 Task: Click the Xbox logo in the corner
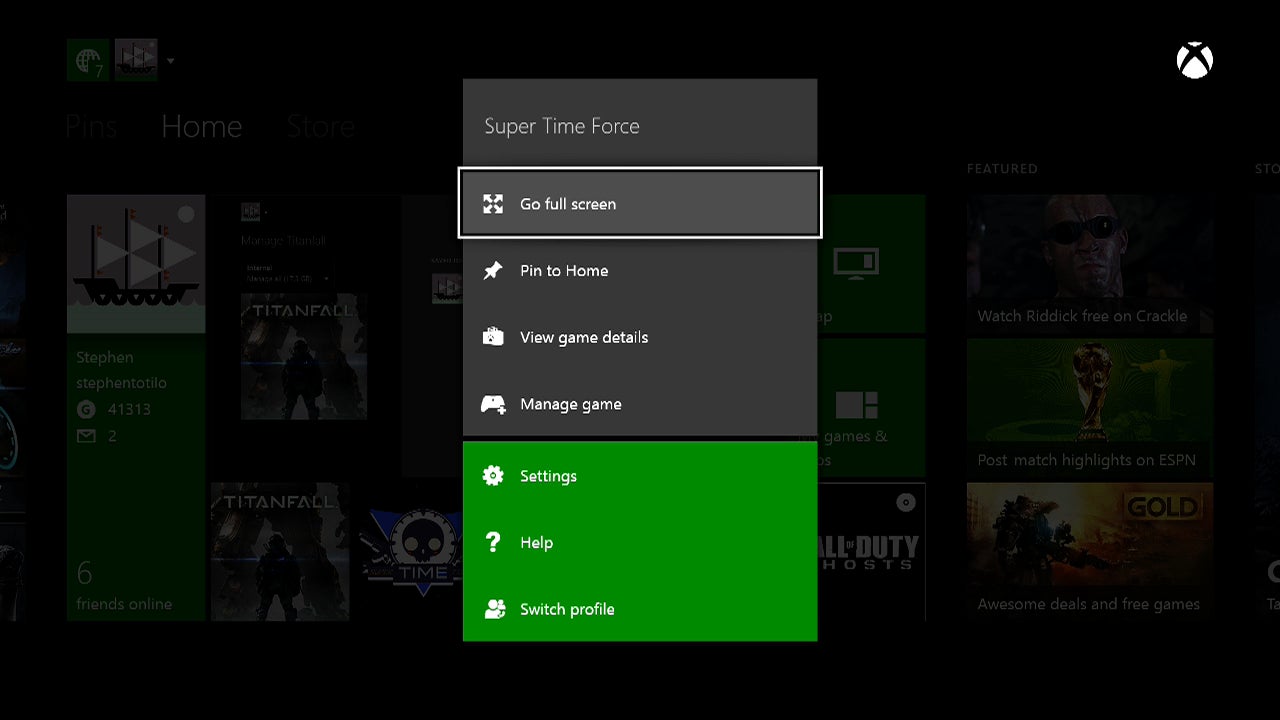[1194, 62]
